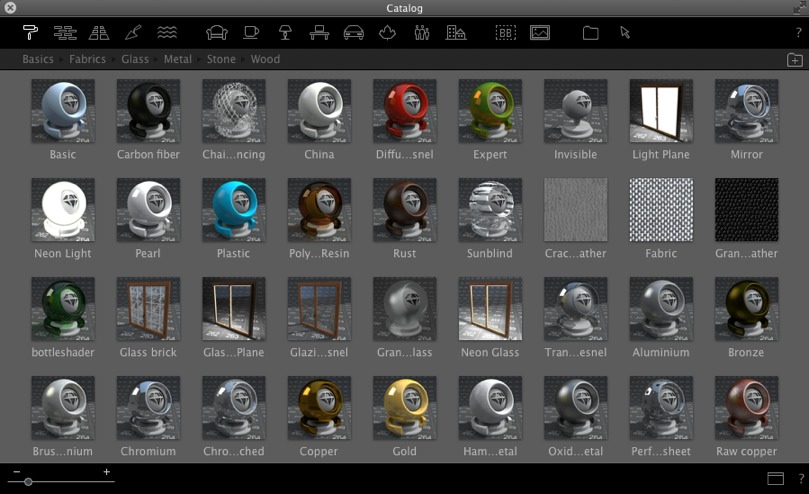The image size is (809, 494).
Task: Select the Aluminium metal thumbnail
Action: [x=661, y=309]
